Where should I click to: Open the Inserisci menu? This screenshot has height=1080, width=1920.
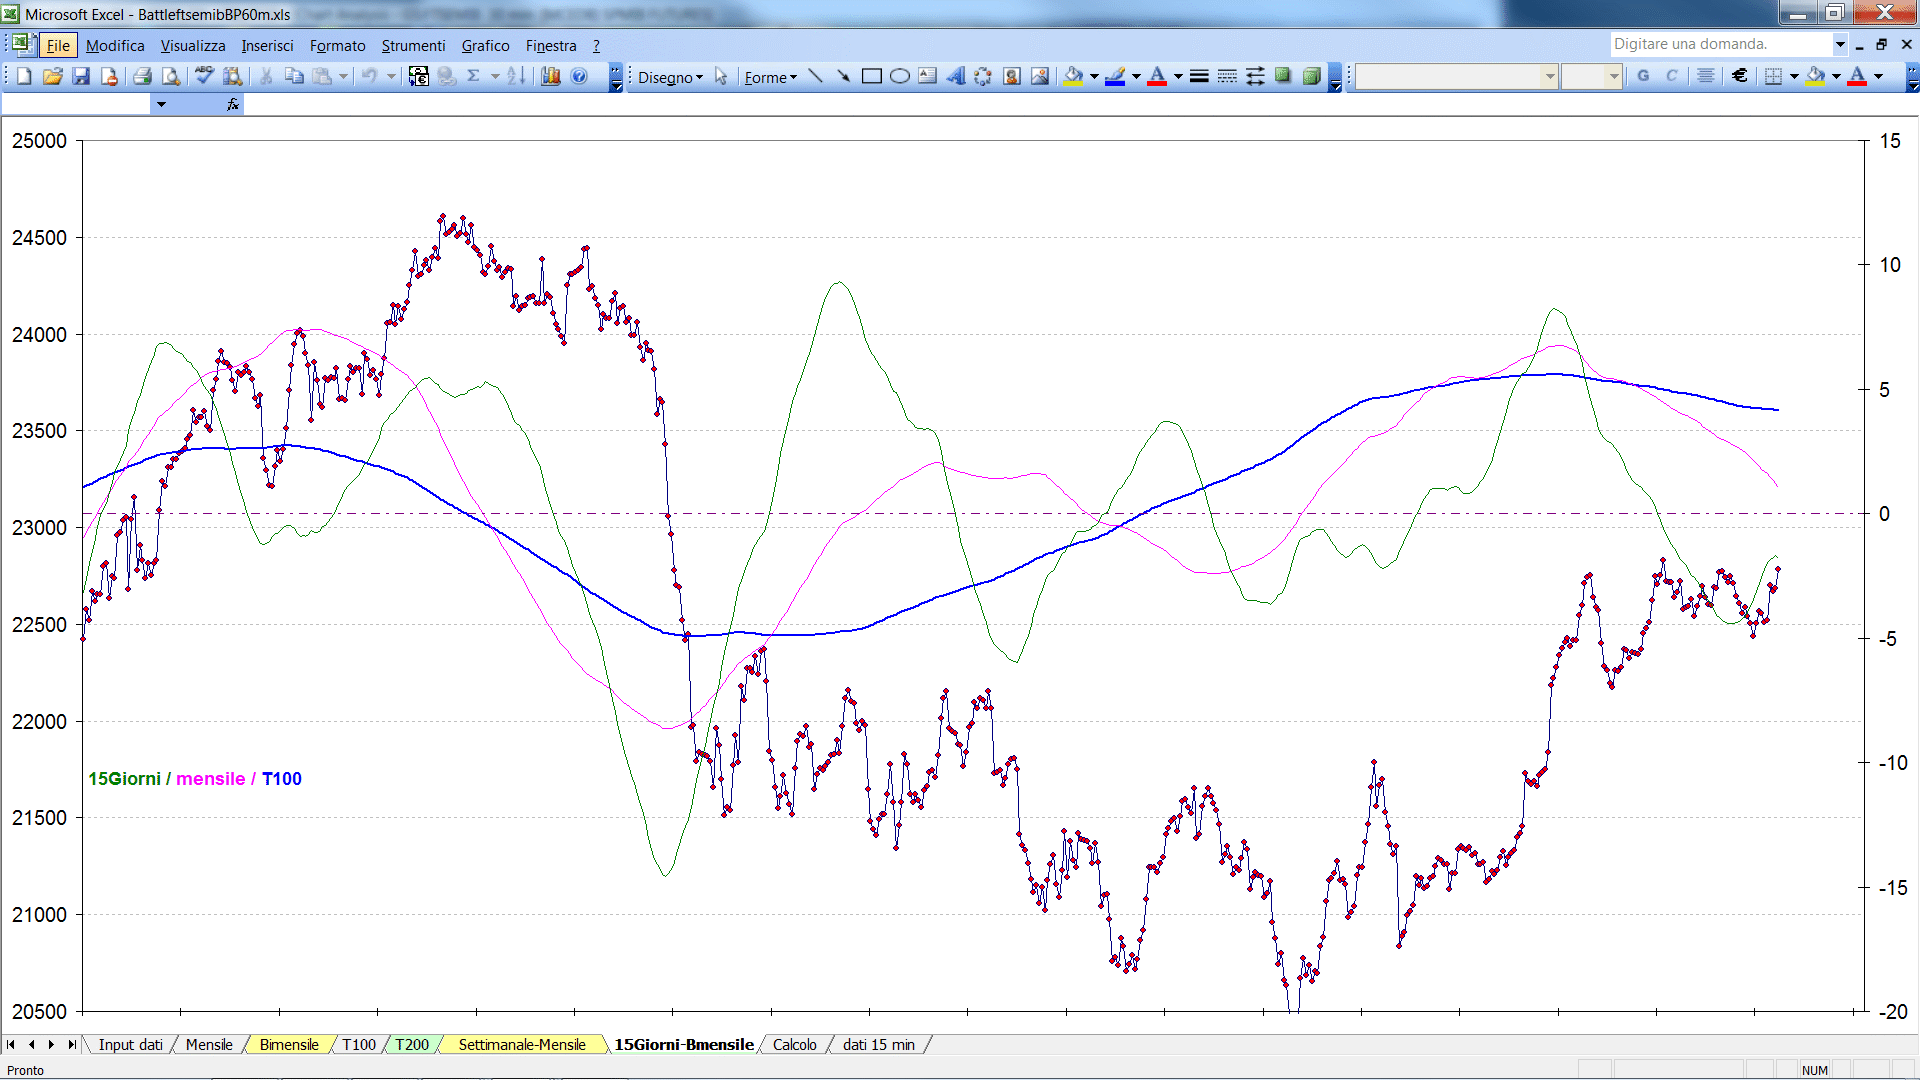(x=267, y=45)
